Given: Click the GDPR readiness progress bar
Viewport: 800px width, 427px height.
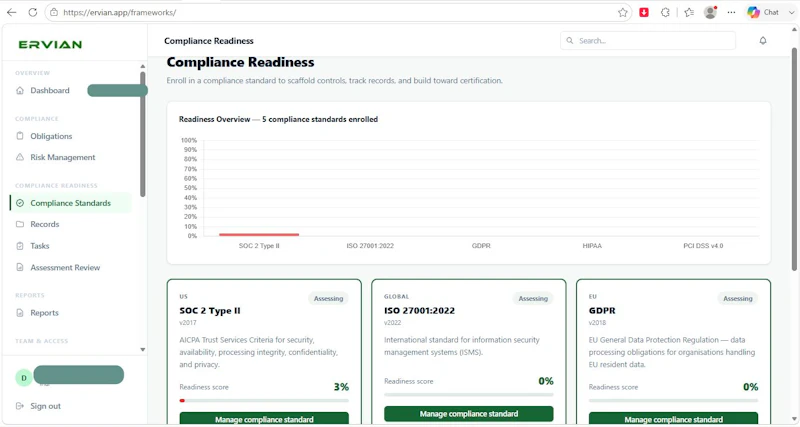Looking at the screenshot, I should 673,400.
